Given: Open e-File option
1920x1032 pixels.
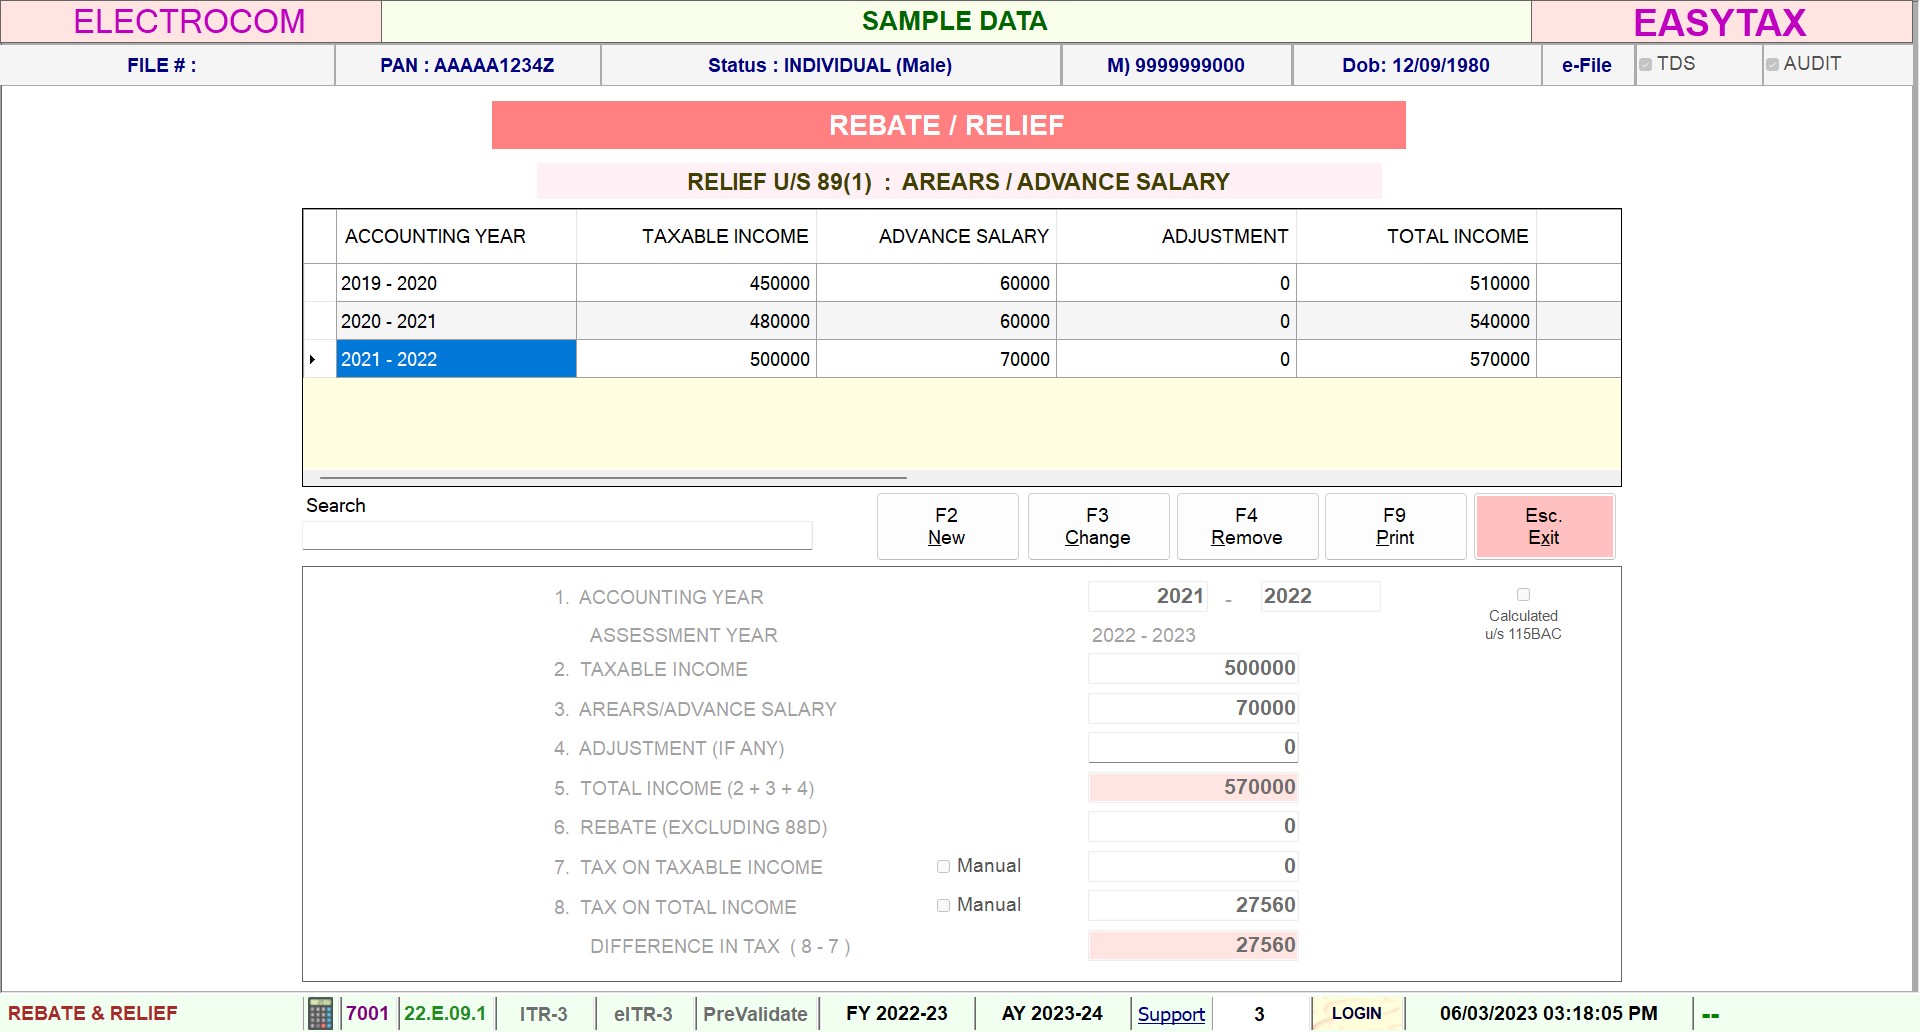Looking at the screenshot, I should point(1587,65).
